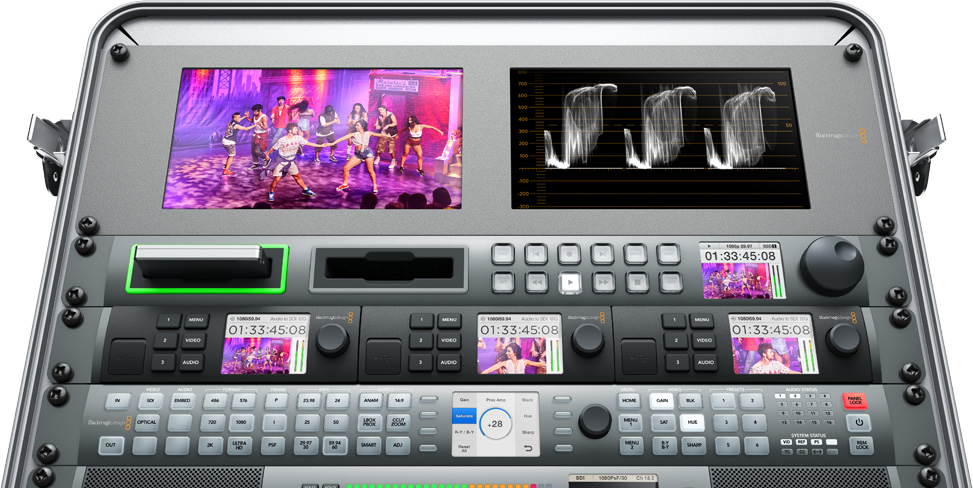This screenshot has height=488, width=973.
Task: Select ULTRA HD format button
Action: tap(239, 446)
